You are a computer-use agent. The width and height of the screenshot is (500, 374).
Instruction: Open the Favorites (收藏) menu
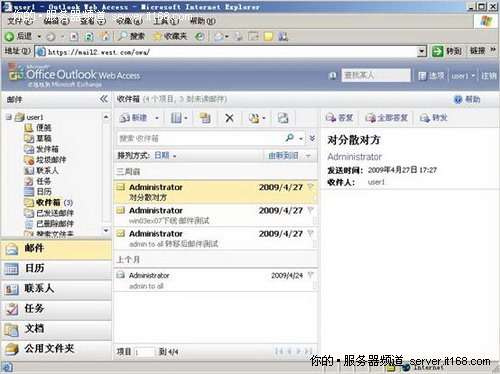tap(129, 21)
